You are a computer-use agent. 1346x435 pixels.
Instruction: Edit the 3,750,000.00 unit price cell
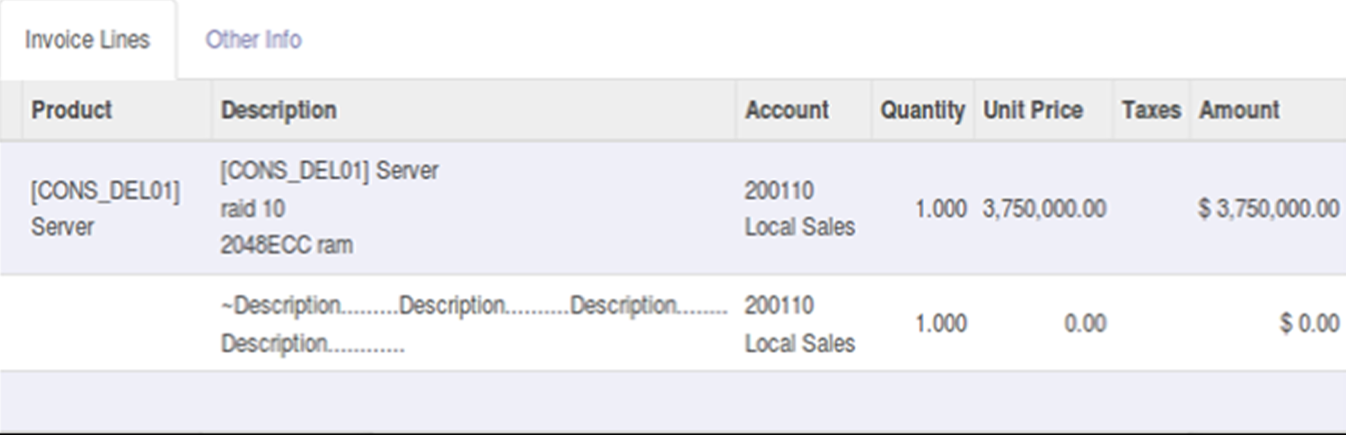(x=1044, y=209)
